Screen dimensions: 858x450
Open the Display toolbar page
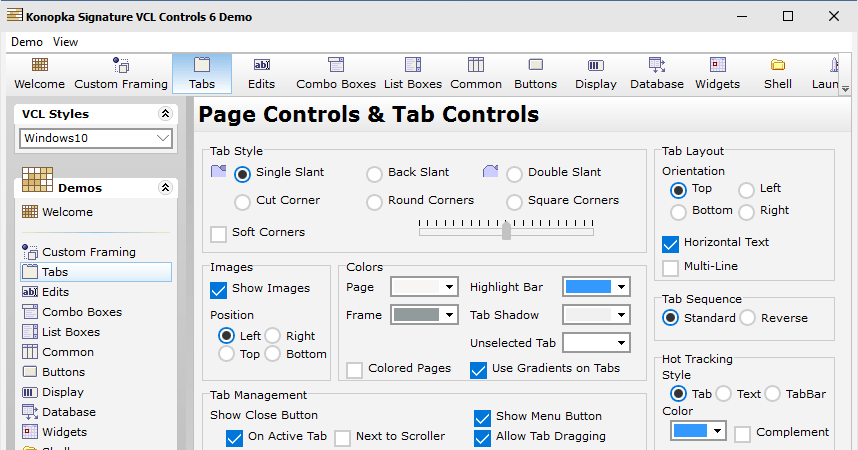(596, 74)
